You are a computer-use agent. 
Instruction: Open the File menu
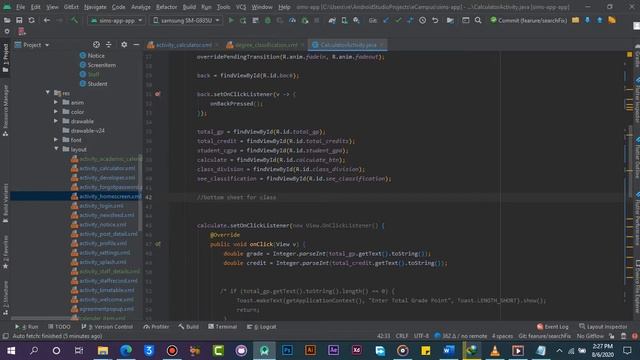tap(20, 7)
